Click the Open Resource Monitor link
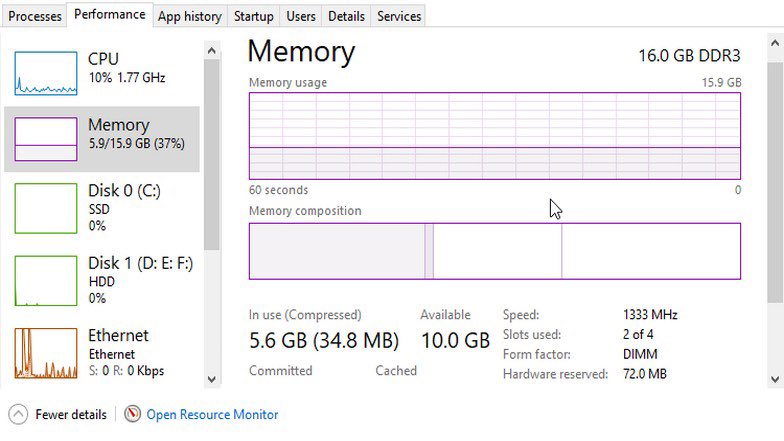Screen dimensions: 784x441 coord(212,414)
